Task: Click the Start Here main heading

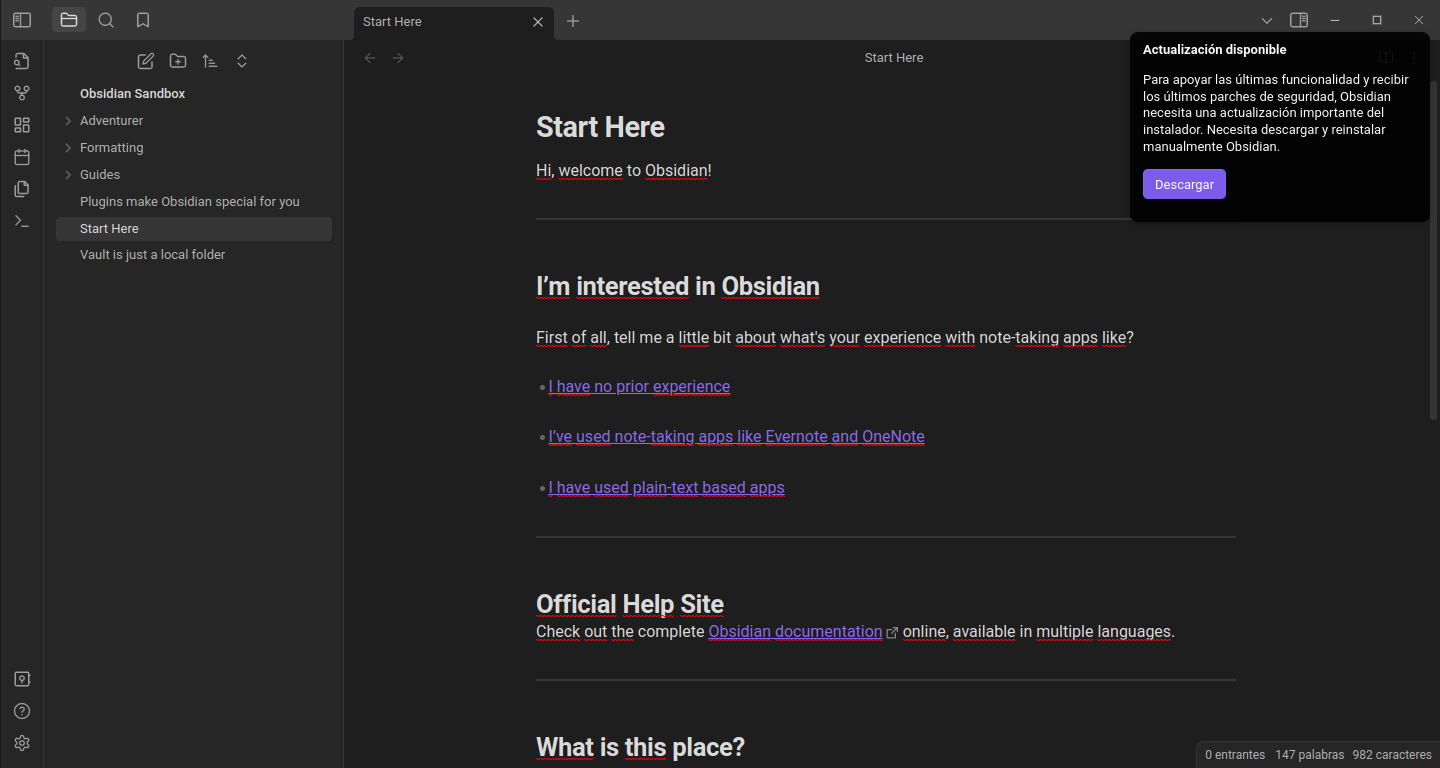Action: [600, 127]
